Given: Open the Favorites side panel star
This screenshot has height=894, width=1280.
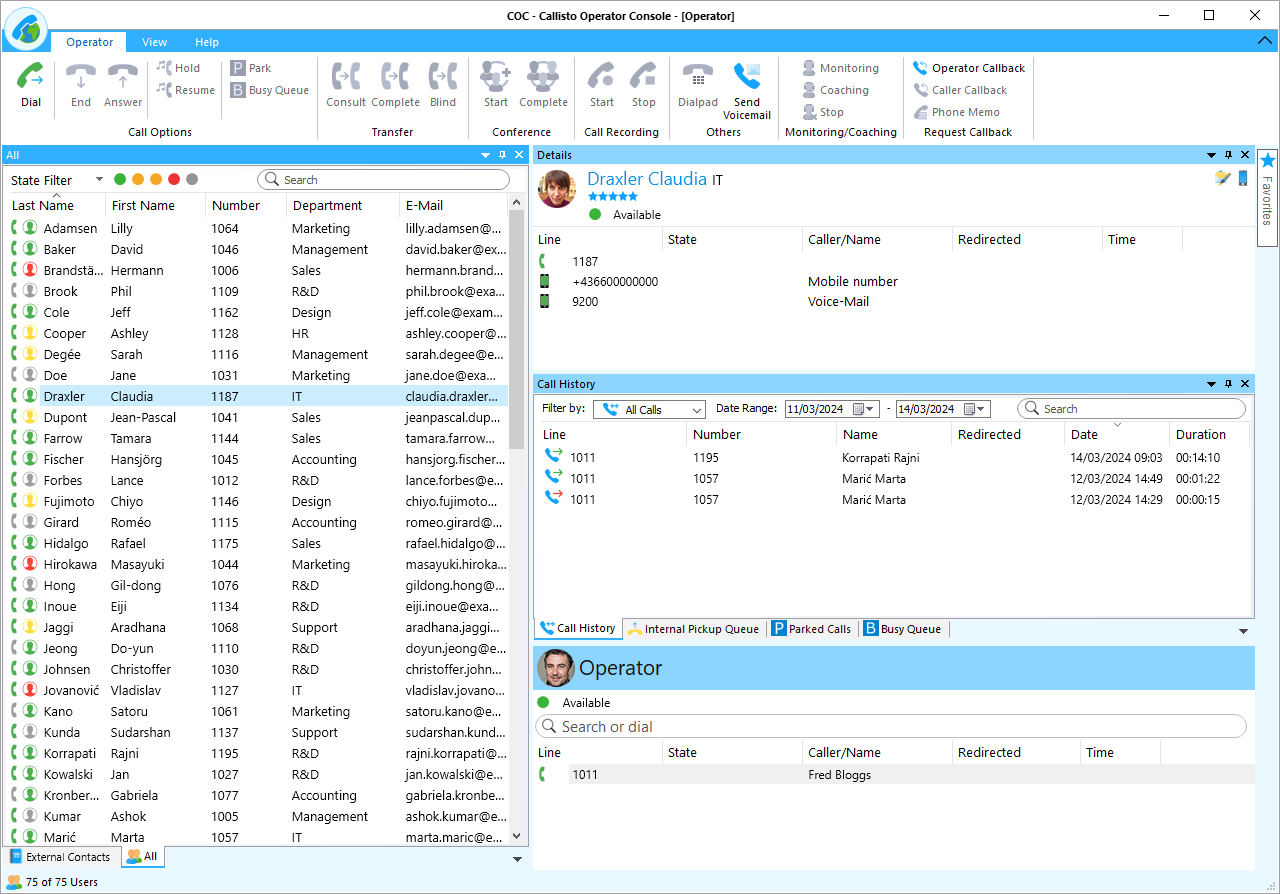Looking at the screenshot, I should [x=1267, y=160].
